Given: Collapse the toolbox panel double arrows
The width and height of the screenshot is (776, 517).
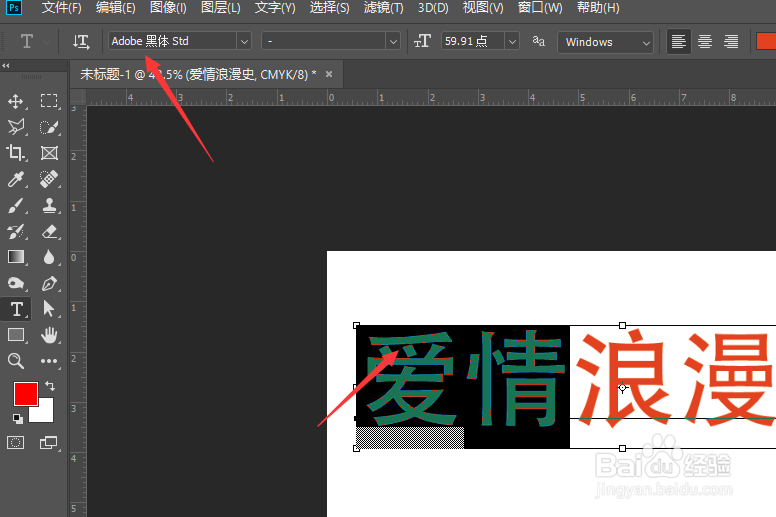Looking at the screenshot, I should point(6,65).
